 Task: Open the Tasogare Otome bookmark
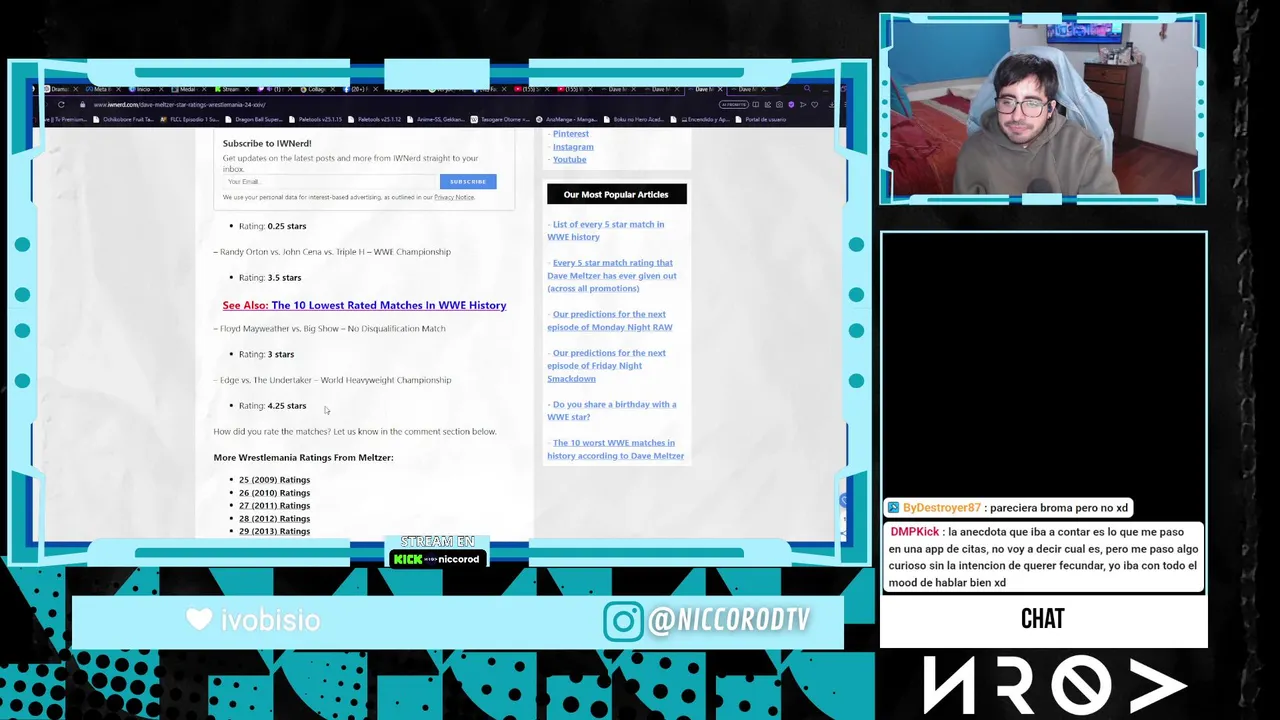[x=500, y=119]
